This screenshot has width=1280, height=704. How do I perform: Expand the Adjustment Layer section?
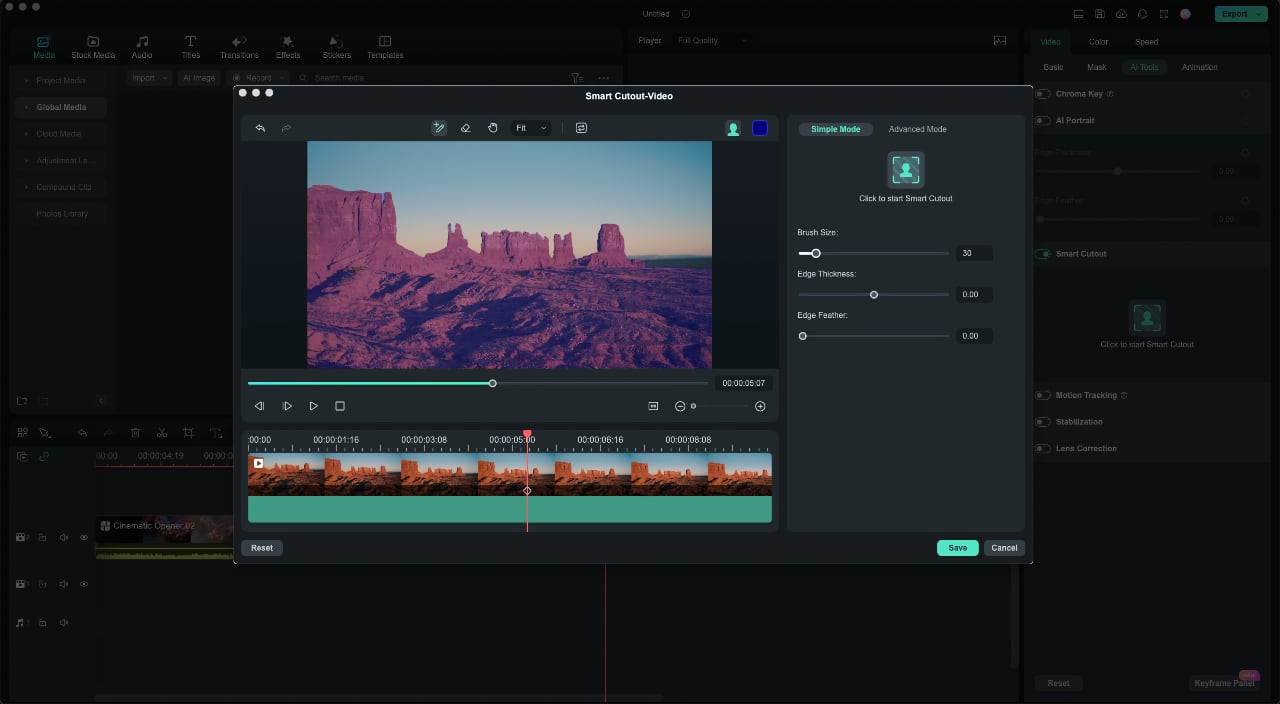62,160
